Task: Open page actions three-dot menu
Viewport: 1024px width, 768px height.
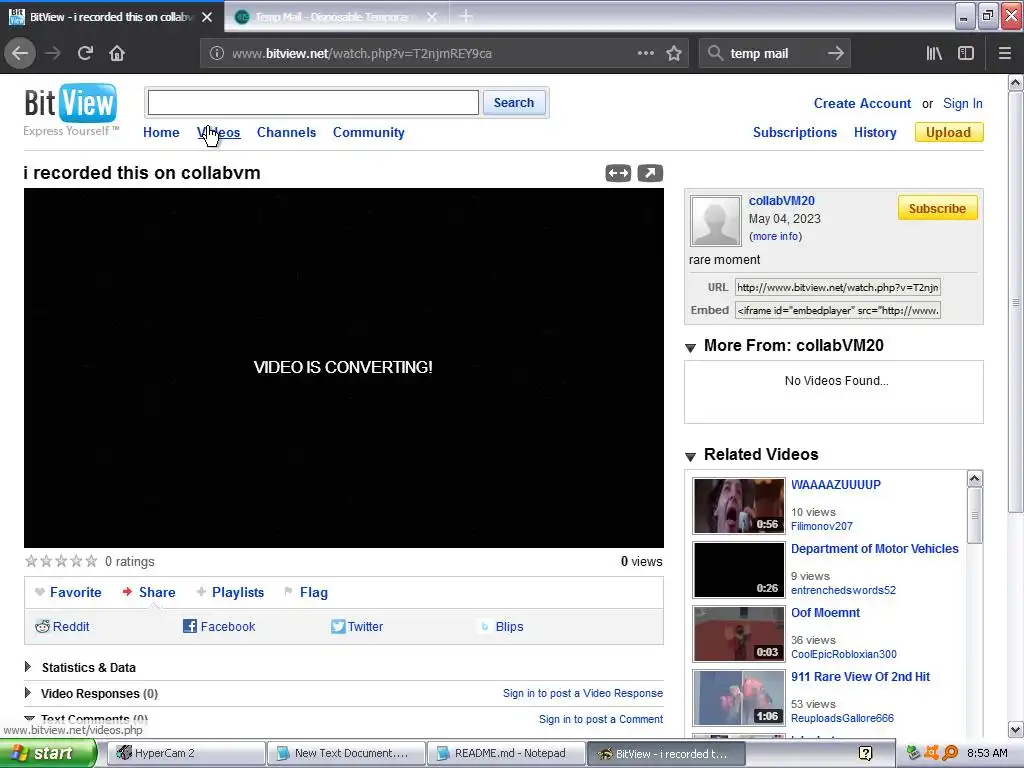Action: coord(645,53)
